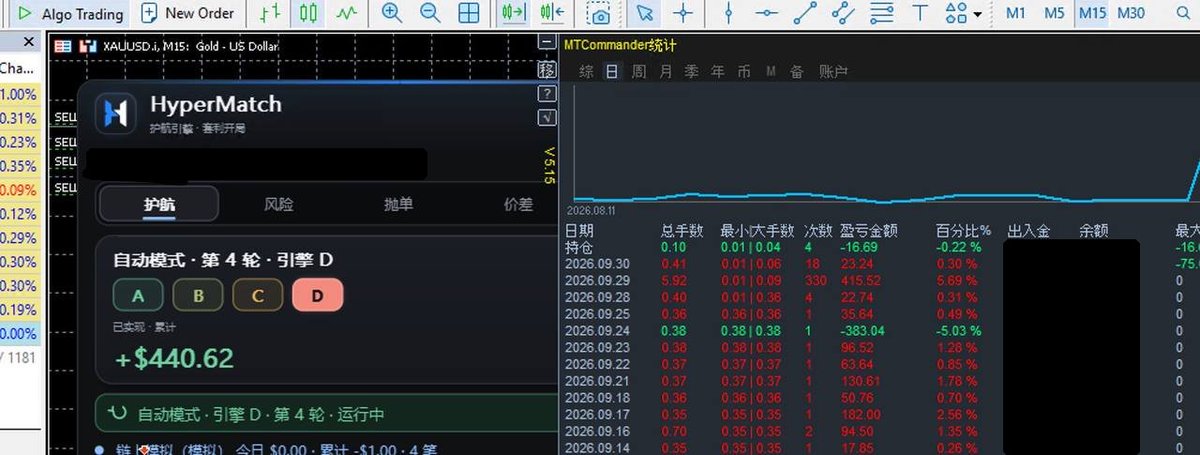Select engine A
Image resolution: width=1200 pixels, height=455 pixels.
point(138,296)
